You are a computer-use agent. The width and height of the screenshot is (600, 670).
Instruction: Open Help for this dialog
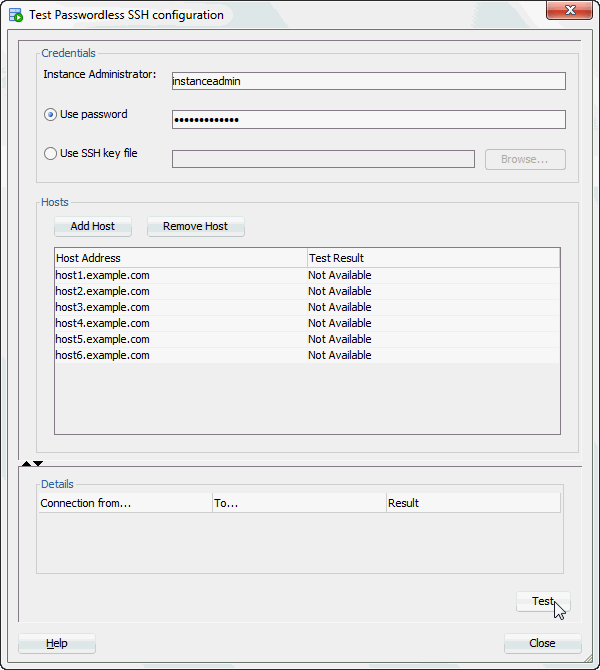point(57,643)
